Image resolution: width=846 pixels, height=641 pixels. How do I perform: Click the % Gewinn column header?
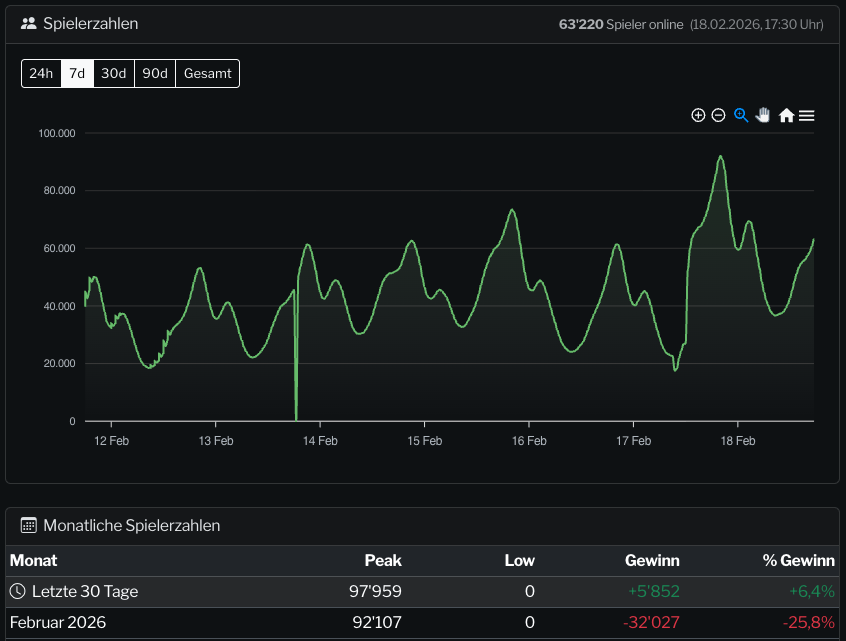798,560
